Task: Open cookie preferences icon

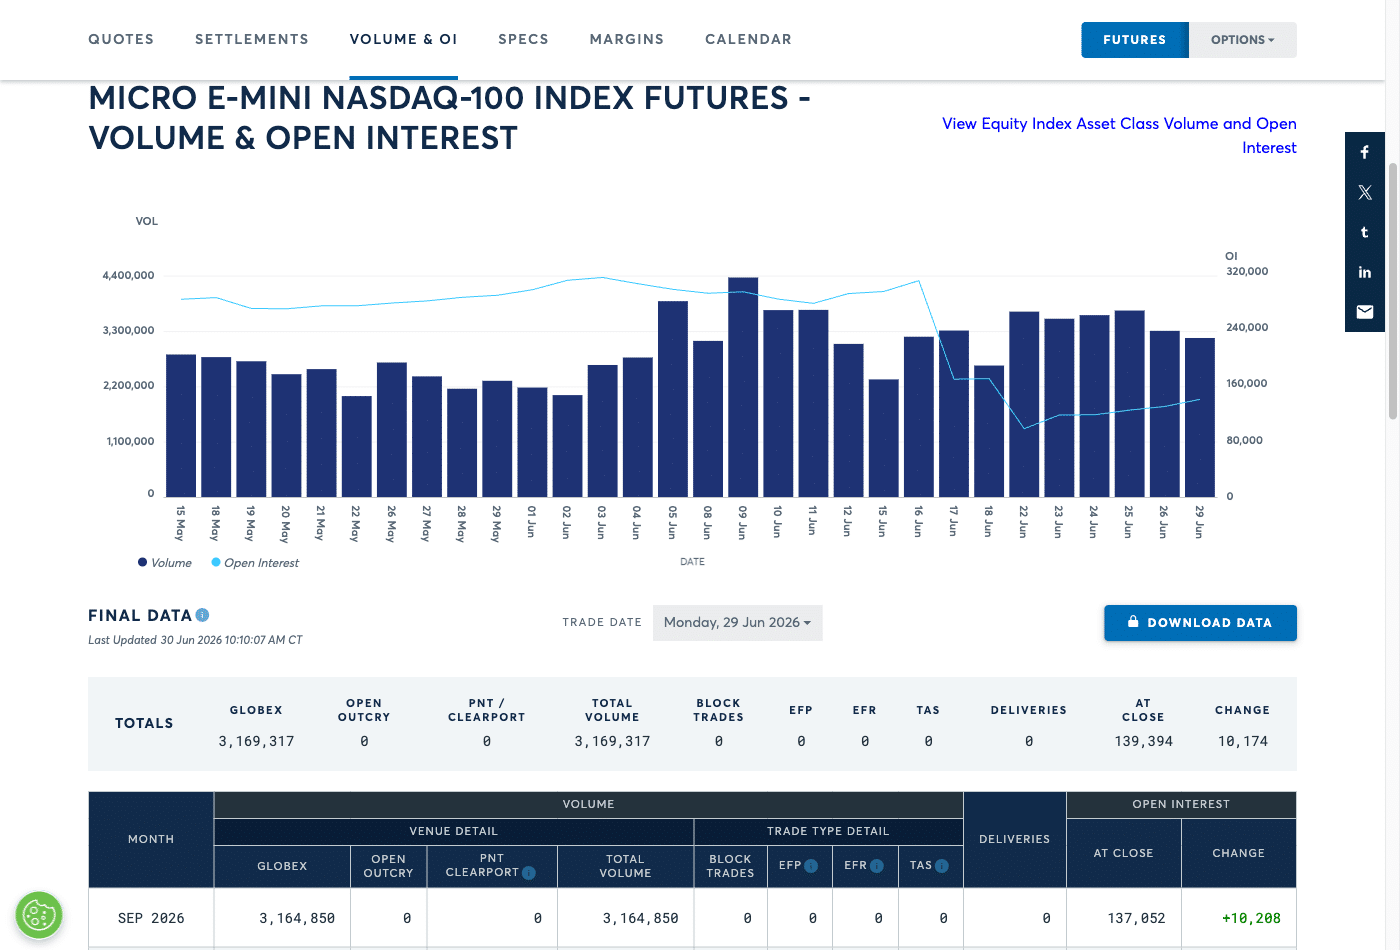Action: (39, 914)
